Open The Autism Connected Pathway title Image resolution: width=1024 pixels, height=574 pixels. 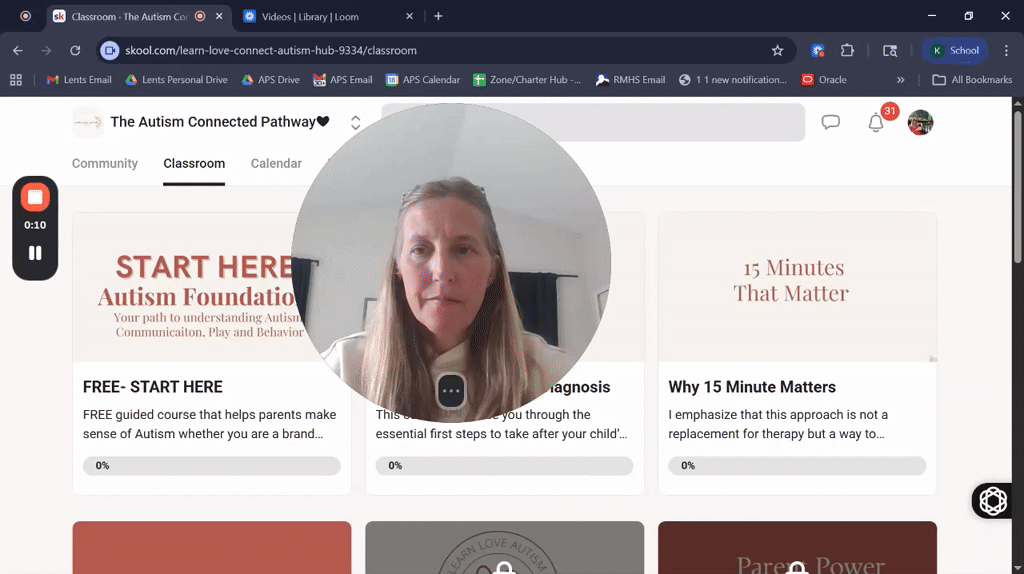219,122
